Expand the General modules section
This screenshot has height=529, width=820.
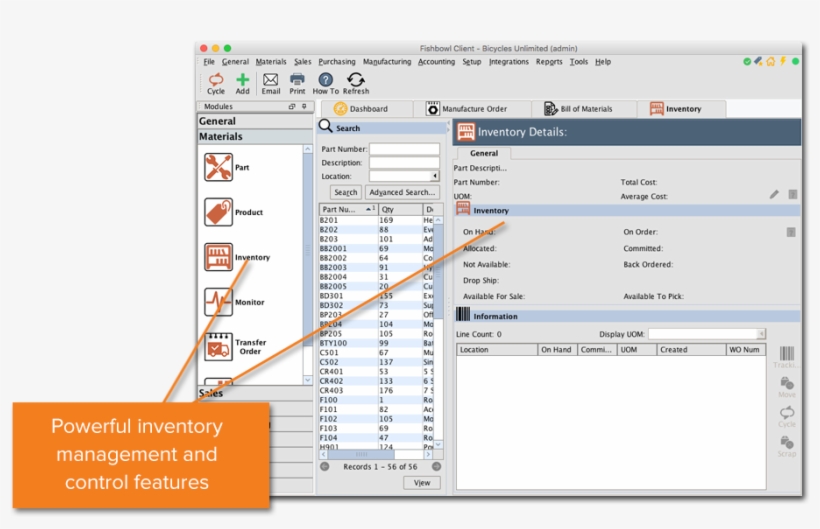tap(255, 121)
